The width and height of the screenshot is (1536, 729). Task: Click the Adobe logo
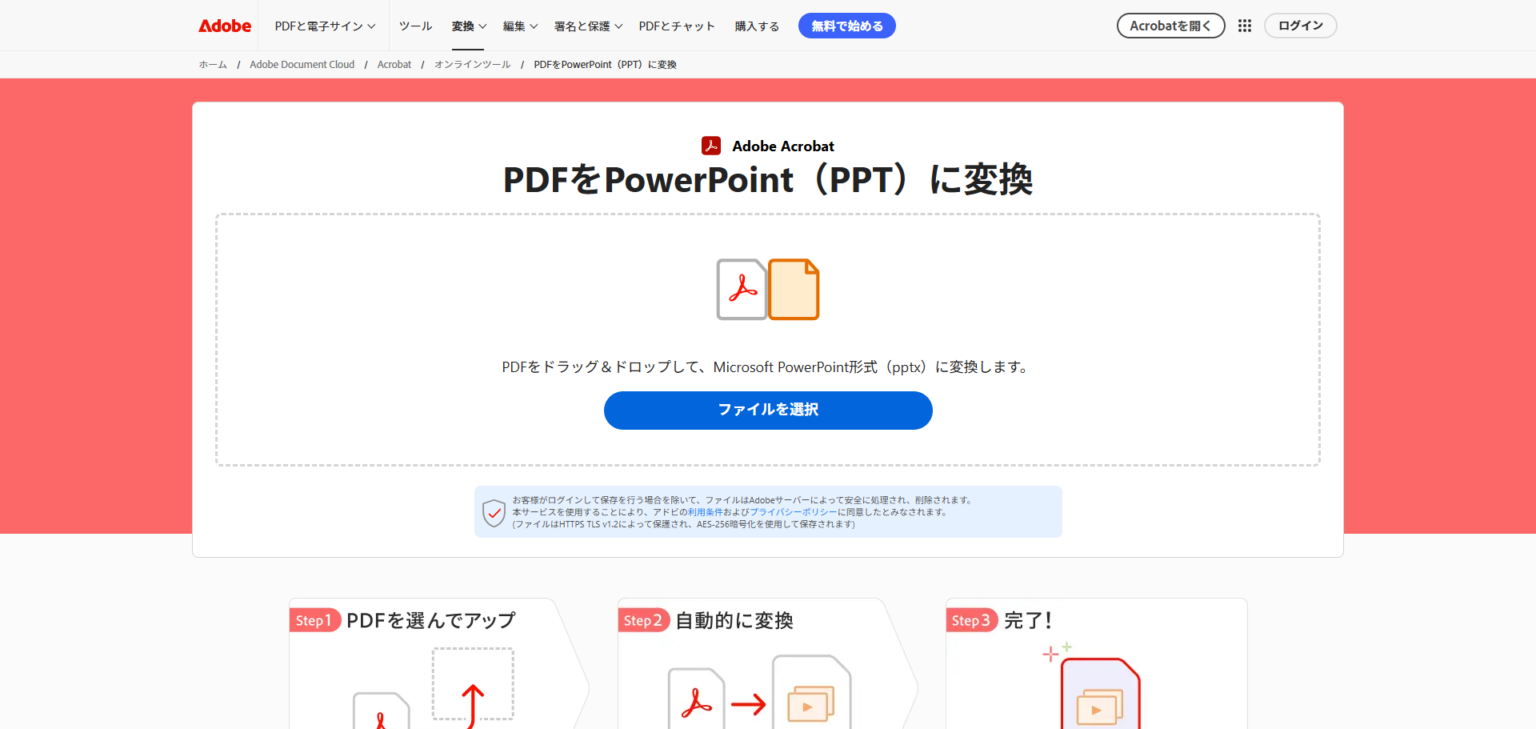[x=224, y=25]
